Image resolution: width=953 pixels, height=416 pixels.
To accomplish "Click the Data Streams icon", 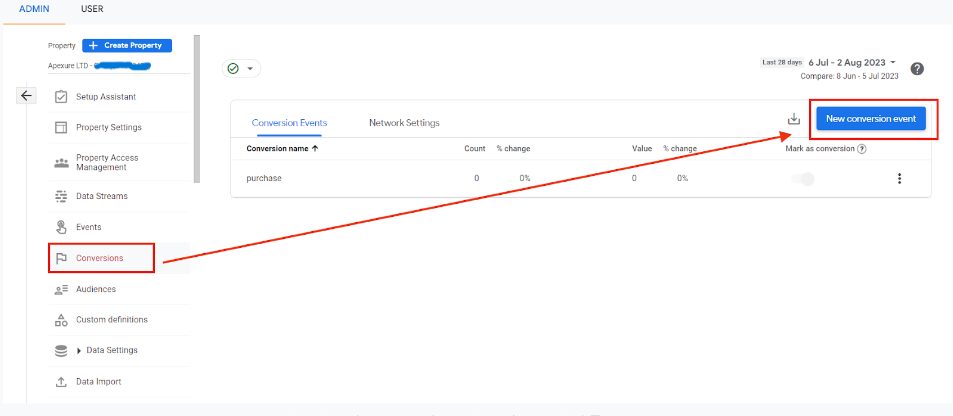I will [61, 196].
